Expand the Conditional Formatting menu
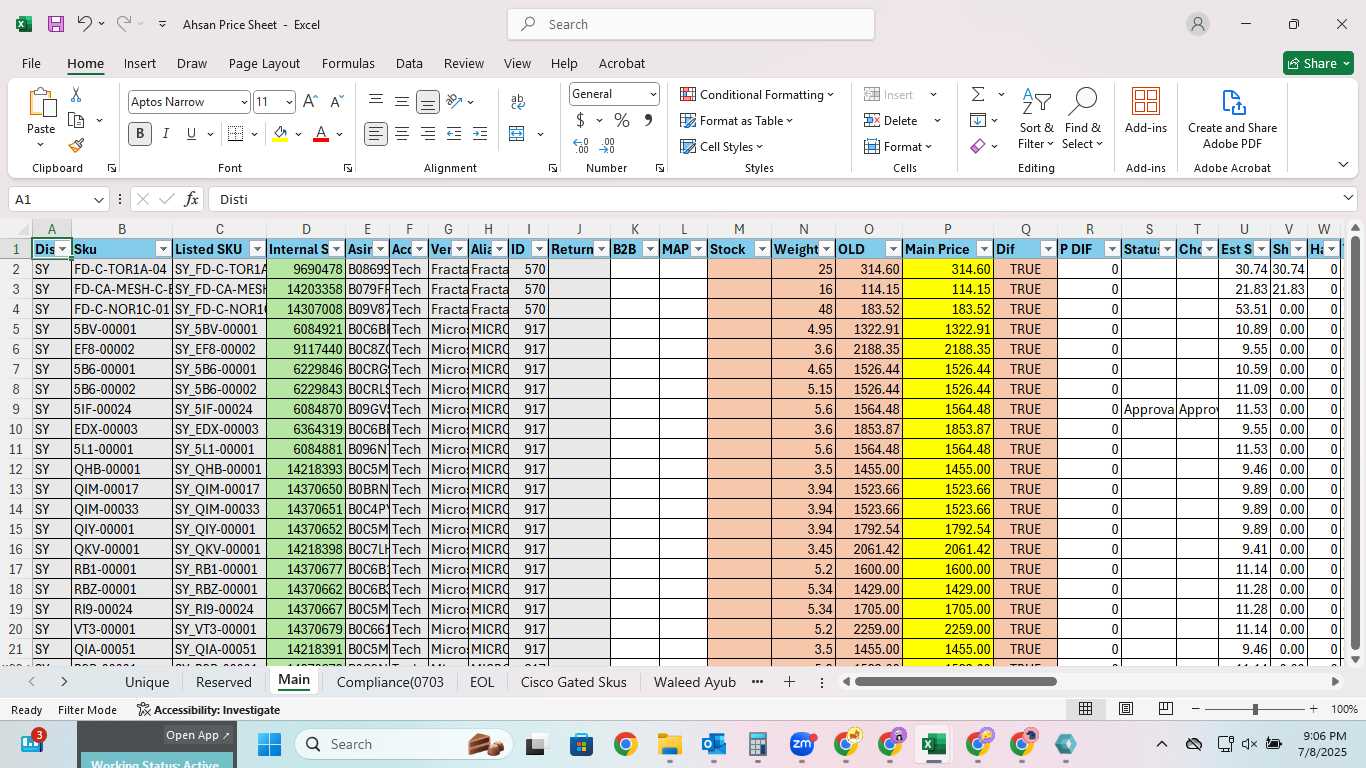Viewport: 1366px width, 768px height. tap(757, 94)
